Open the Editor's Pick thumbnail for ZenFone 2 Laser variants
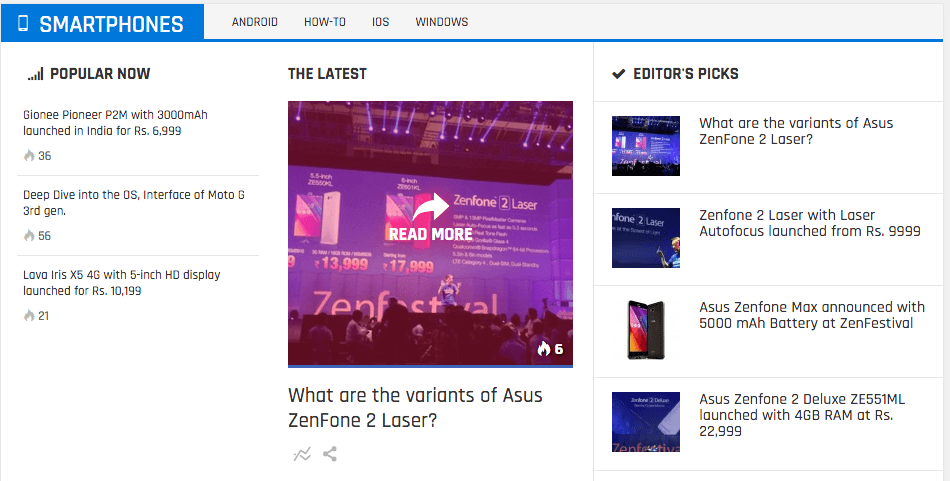Viewport: 950px width, 481px height. 646,146
